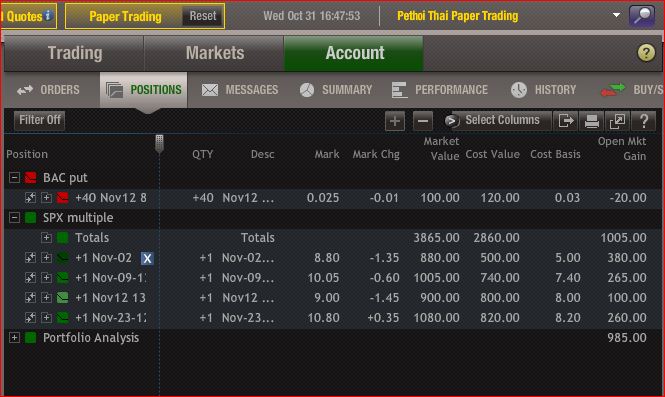Viewport: 665px width, 397px height.
Task: Print the positions list via printer icon
Action: click(x=592, y=121)
